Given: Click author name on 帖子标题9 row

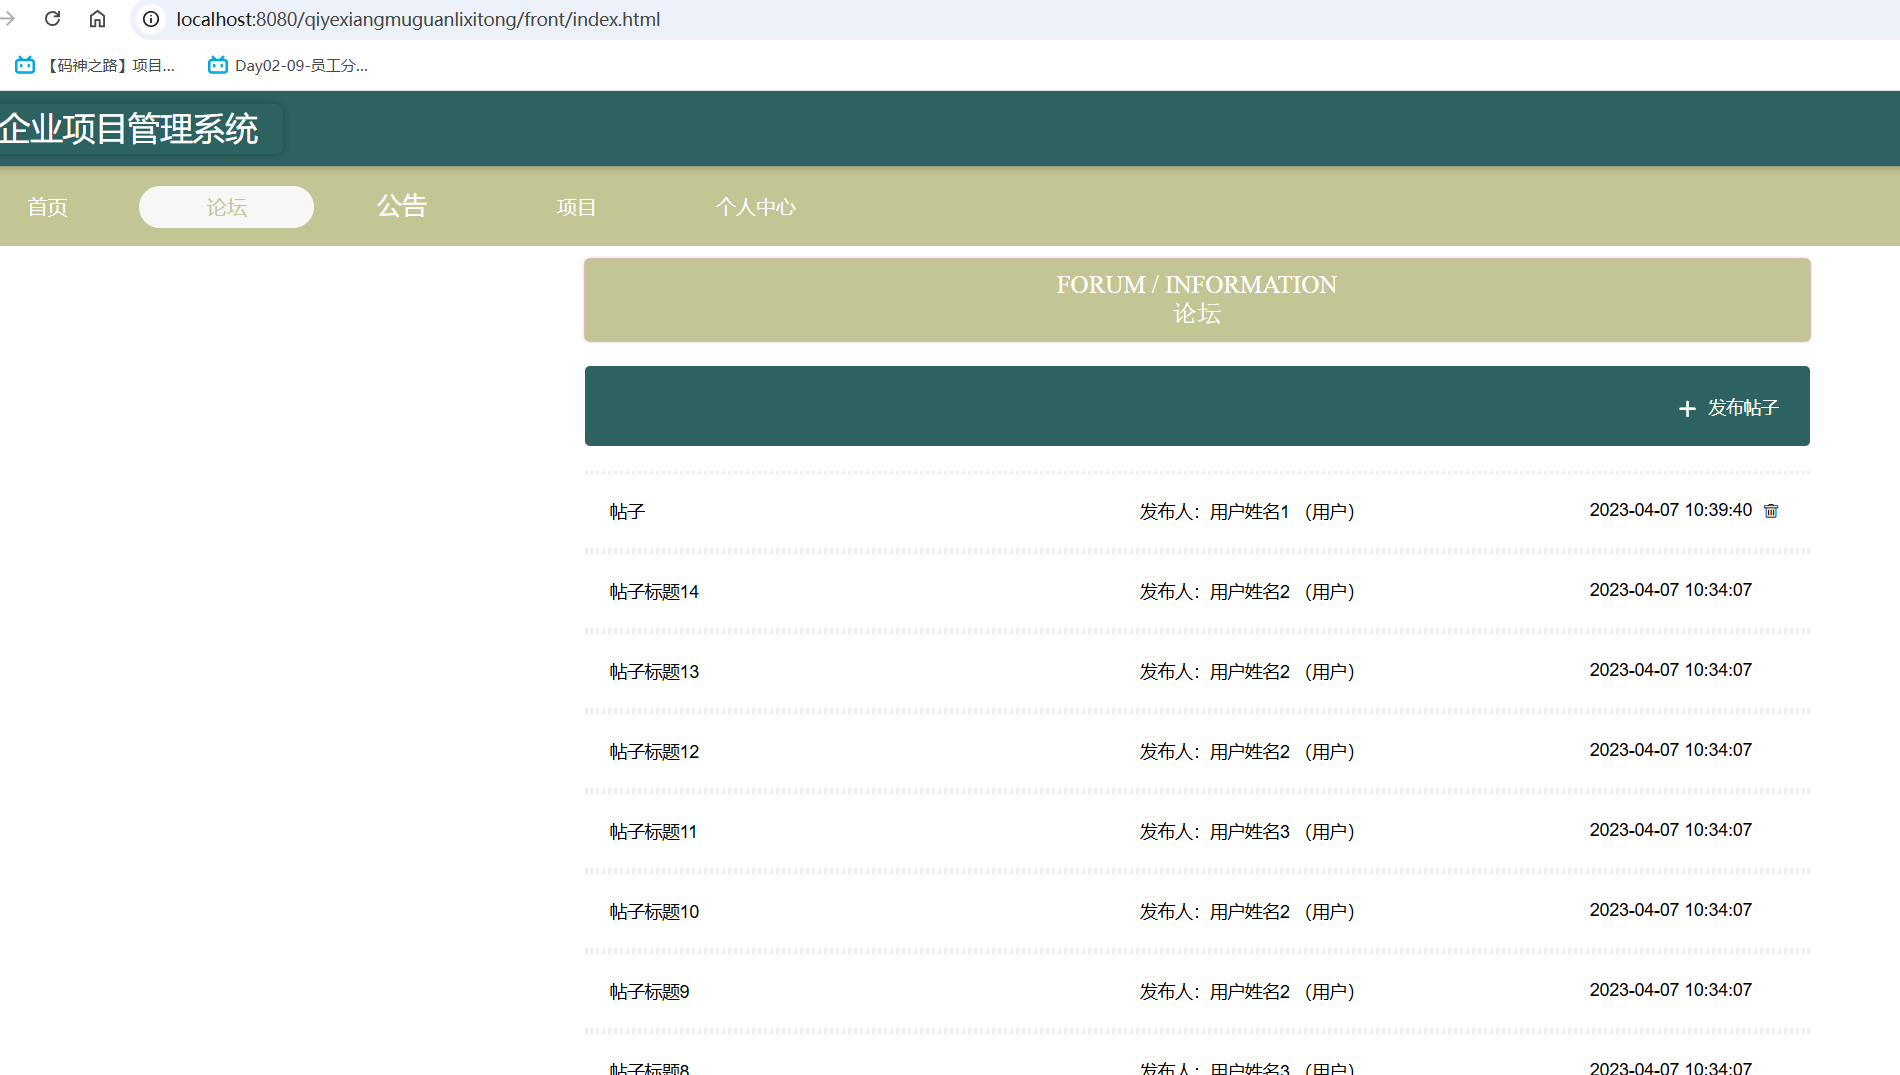Looking at the screenshot, I should coord(1250,992).
